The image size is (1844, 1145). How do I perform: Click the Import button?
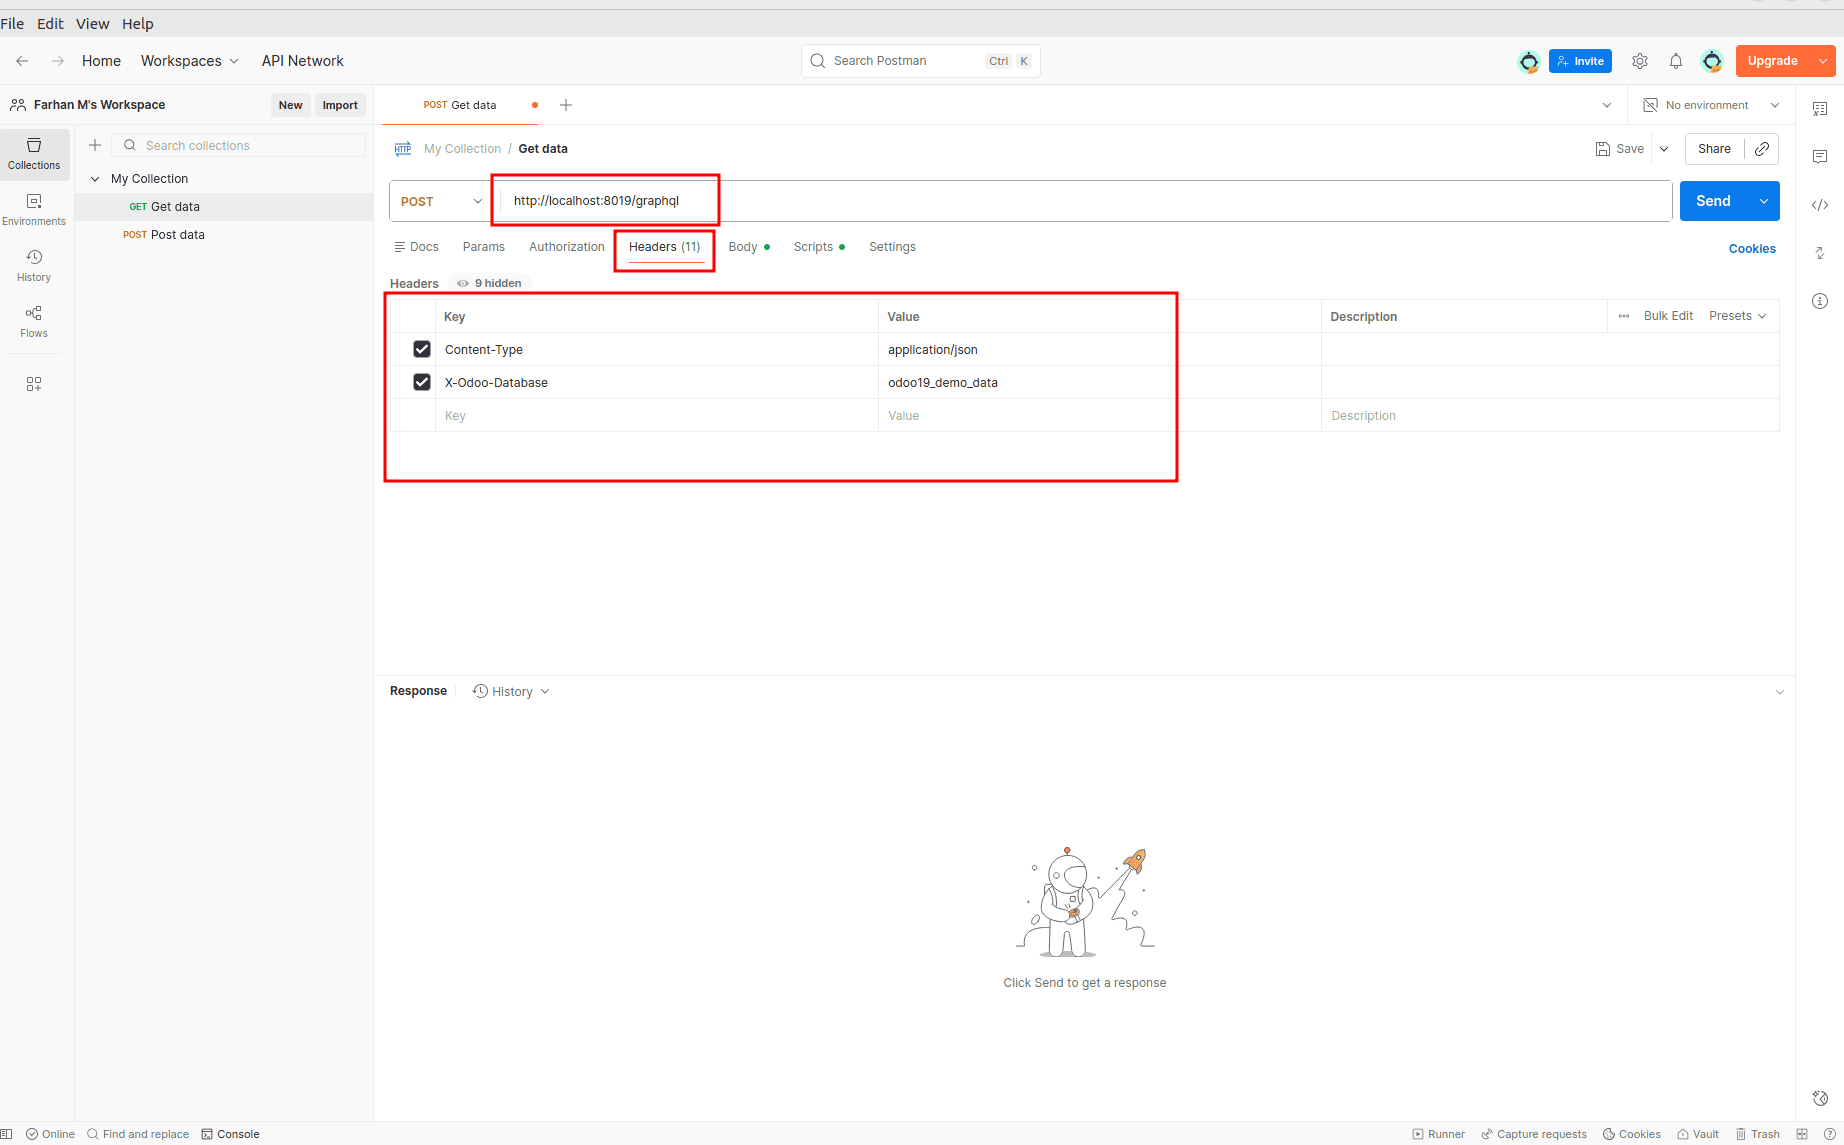[x=340, y=105]
